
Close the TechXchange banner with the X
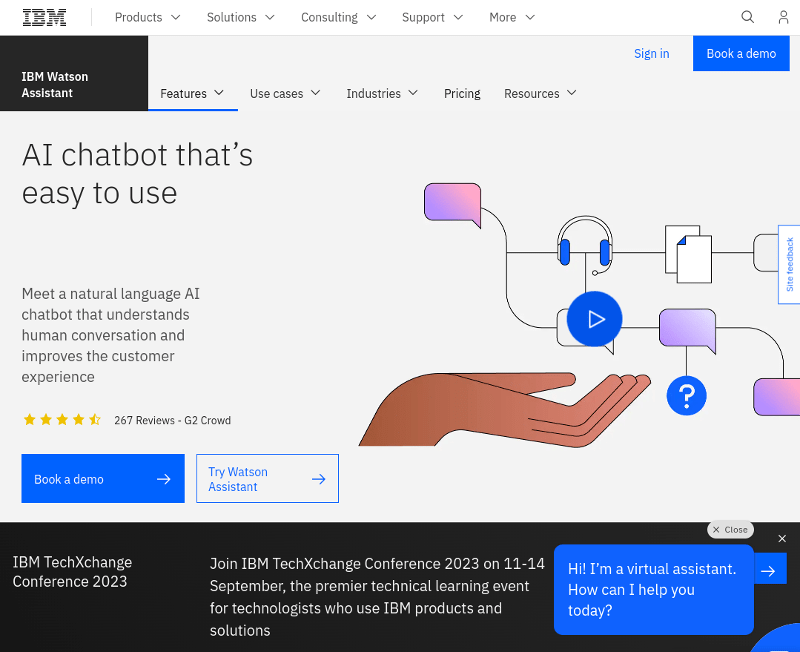click(782, 538)
